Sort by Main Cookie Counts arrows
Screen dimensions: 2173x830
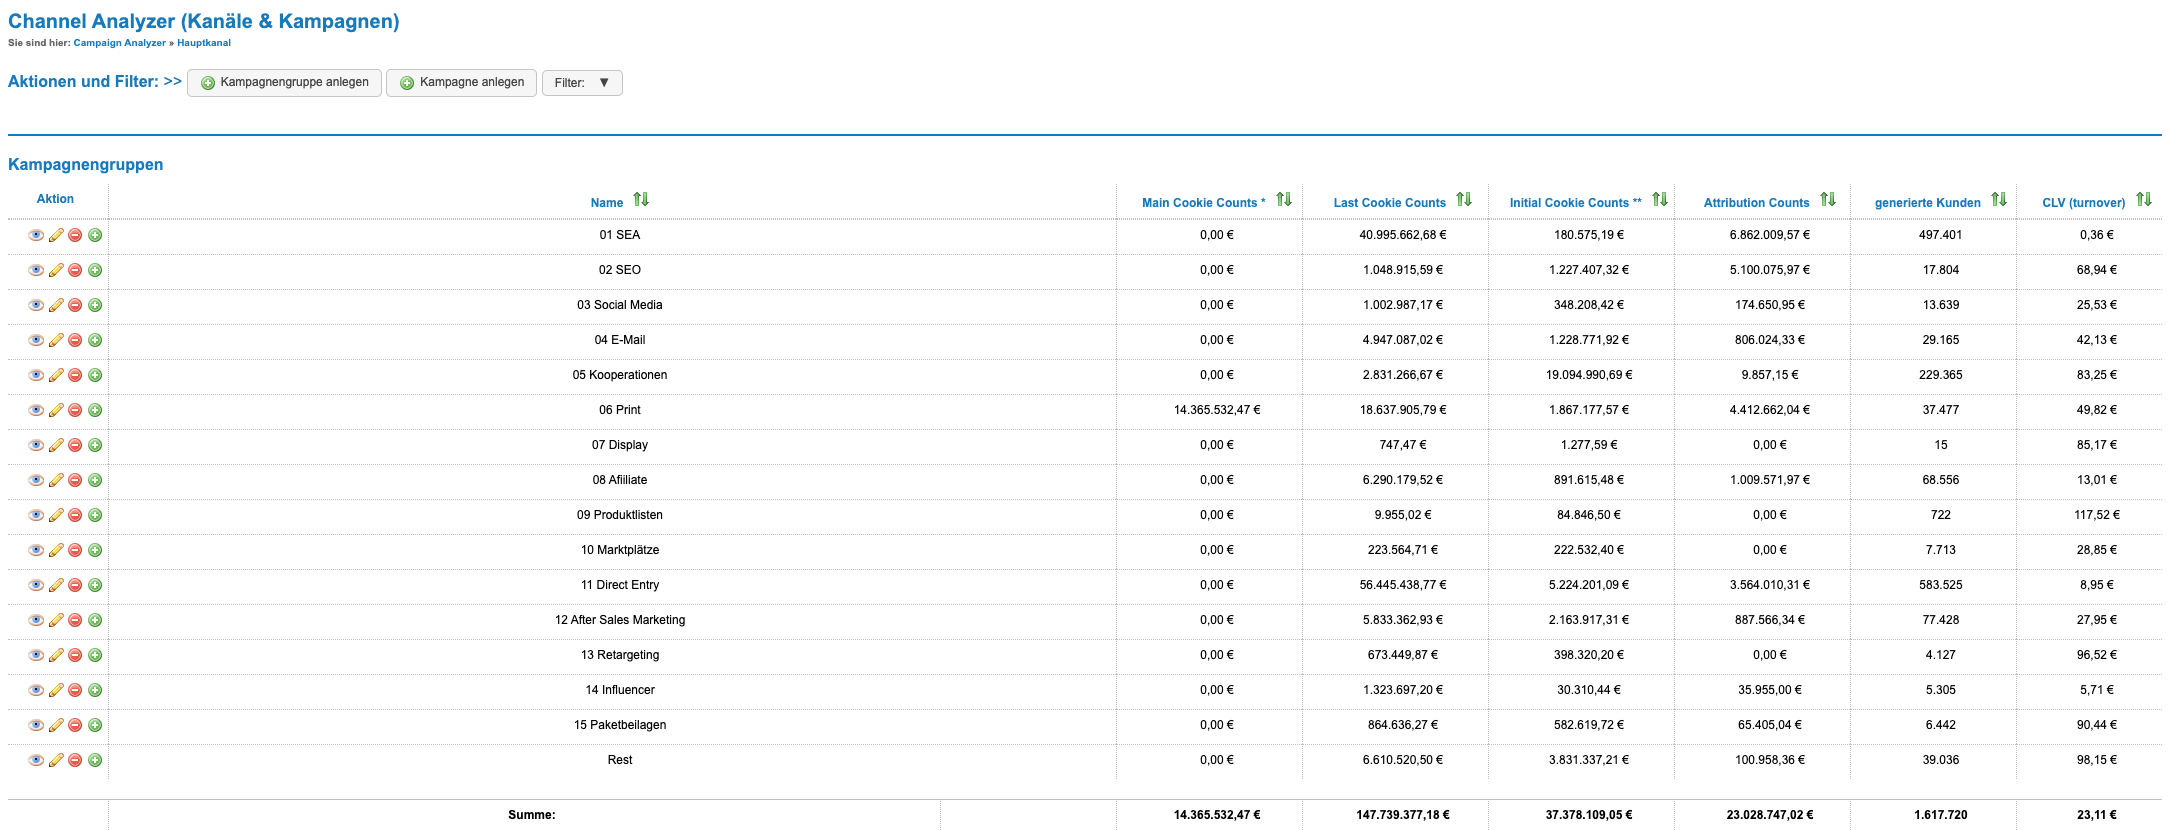pyautogui.click(x=1284, y=200)
